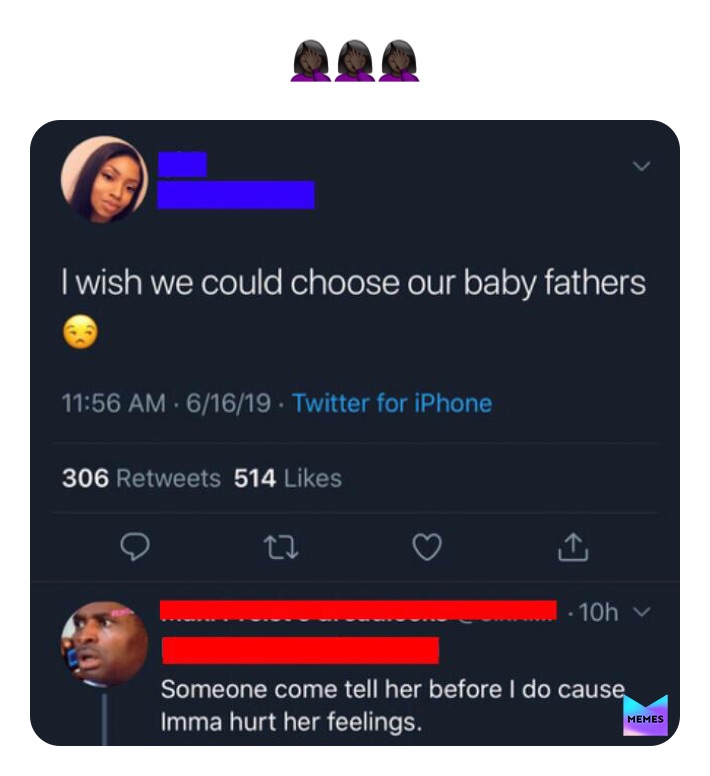710x776 pixels.
Task: Expand the main tweet options chevron
Action: 641,166
